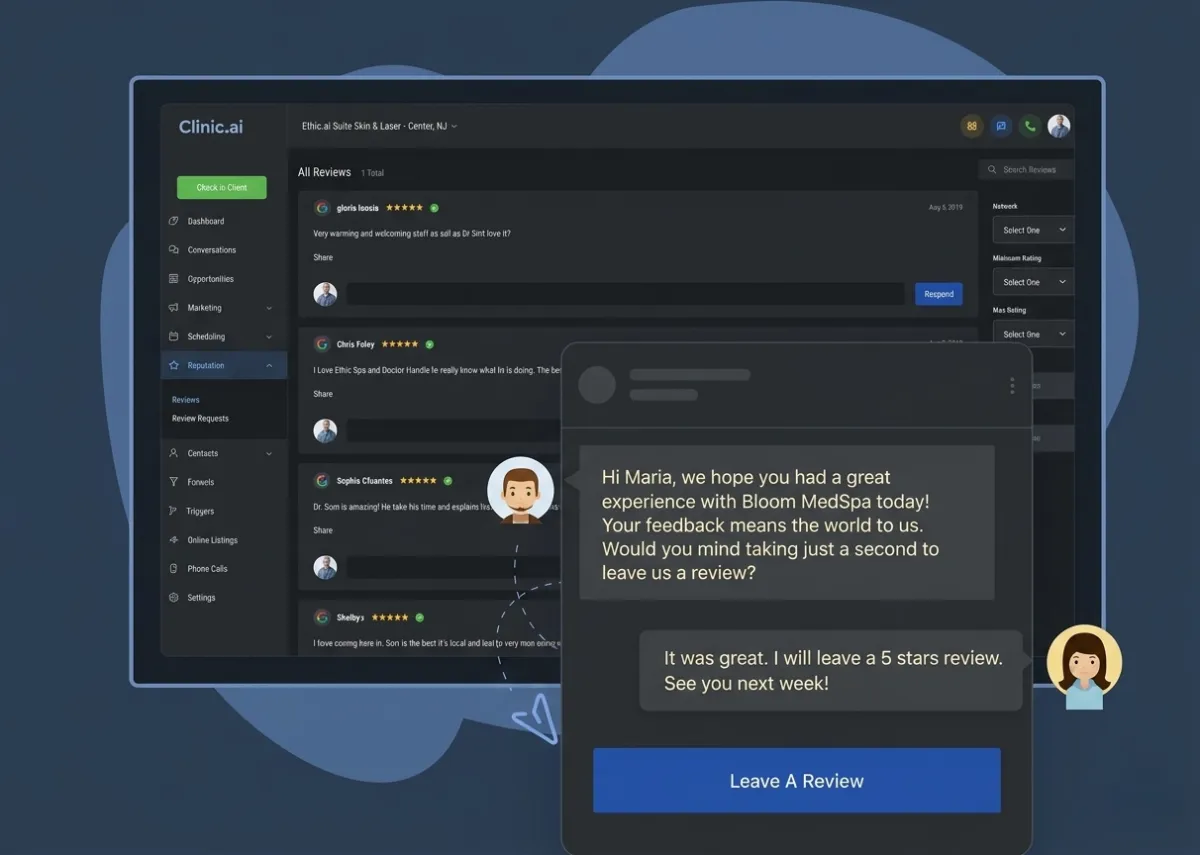
Task: Click the star rating on Shelbys review
Action: [390, 618]
